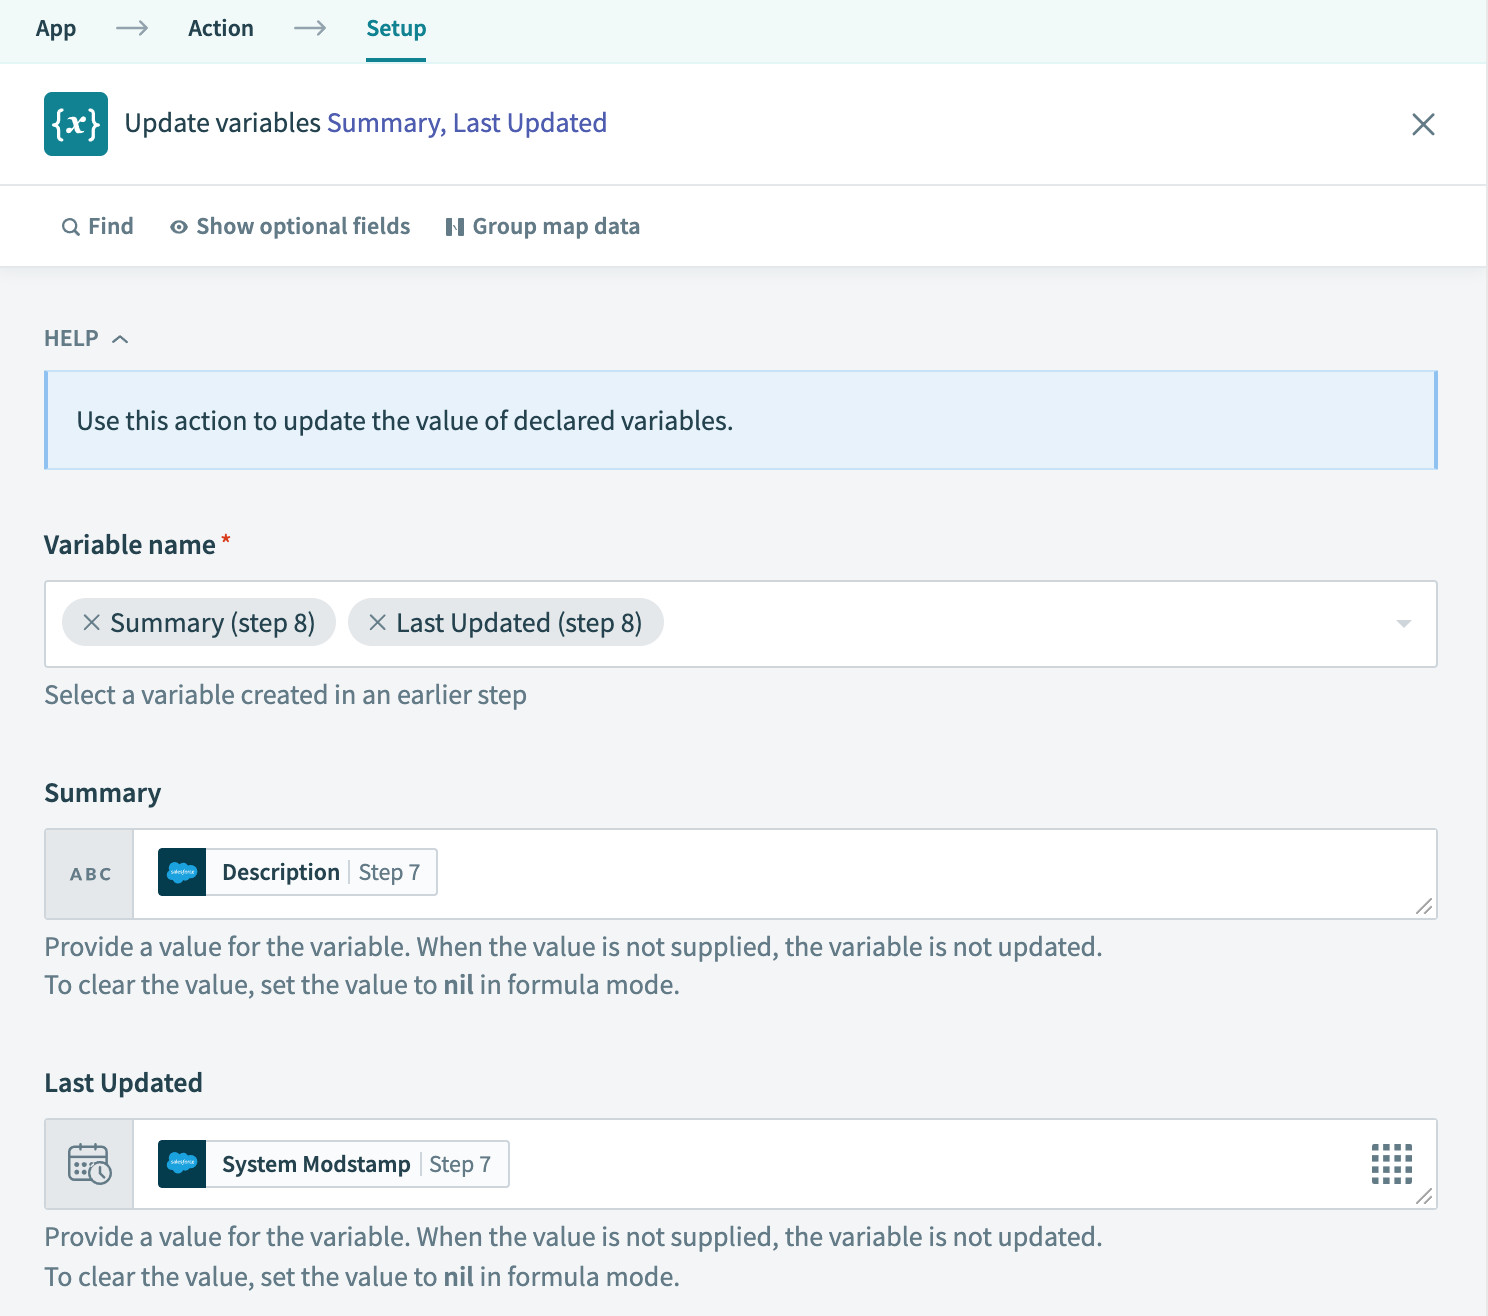Go to the App step tab
Image resolution: width=1488 pixels, height=1316 pixels.
56,29
